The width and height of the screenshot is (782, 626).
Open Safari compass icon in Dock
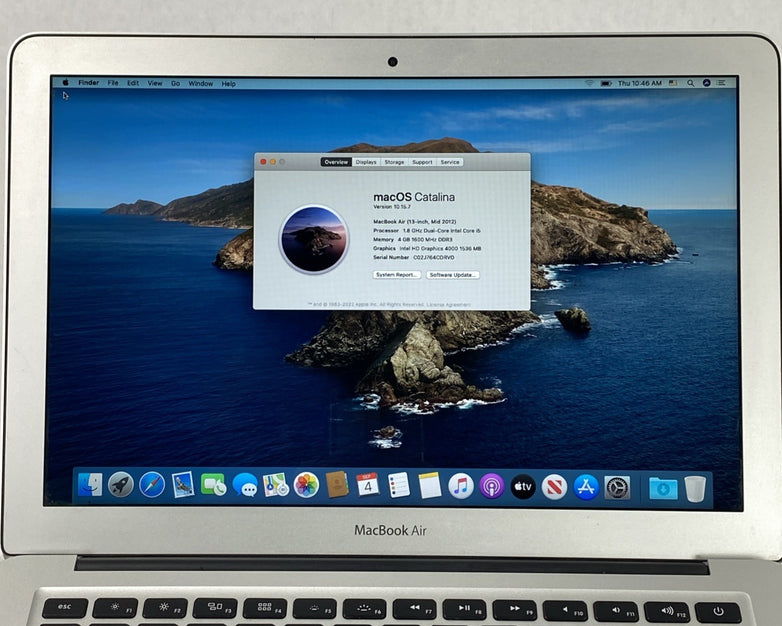click(x=152, y=485)
